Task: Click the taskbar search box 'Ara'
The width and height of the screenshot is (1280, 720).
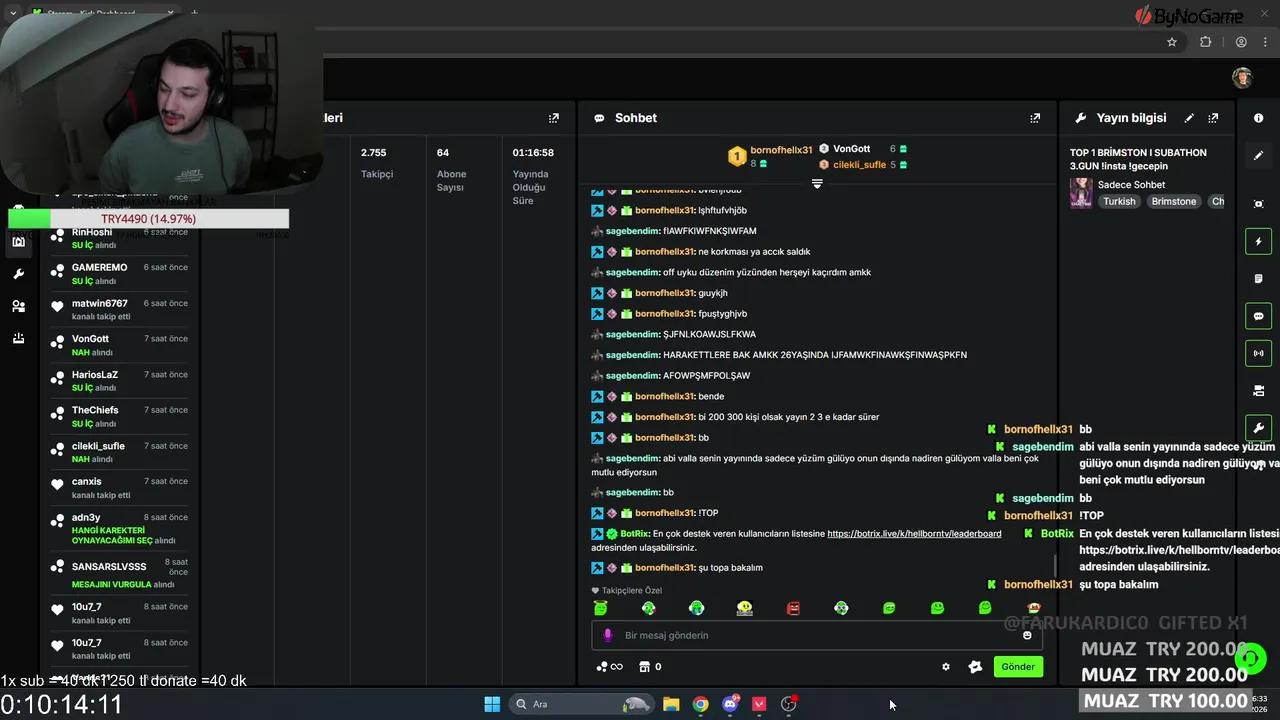Action: [x=582, y=704]
